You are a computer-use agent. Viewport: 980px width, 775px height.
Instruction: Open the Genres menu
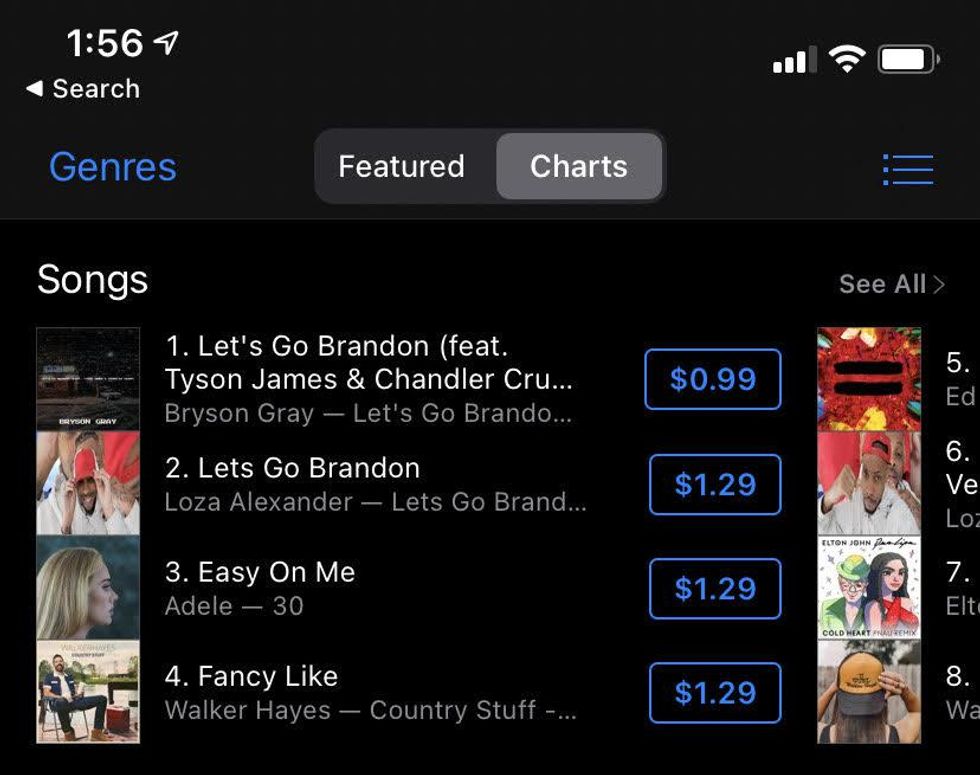[113, 167]
